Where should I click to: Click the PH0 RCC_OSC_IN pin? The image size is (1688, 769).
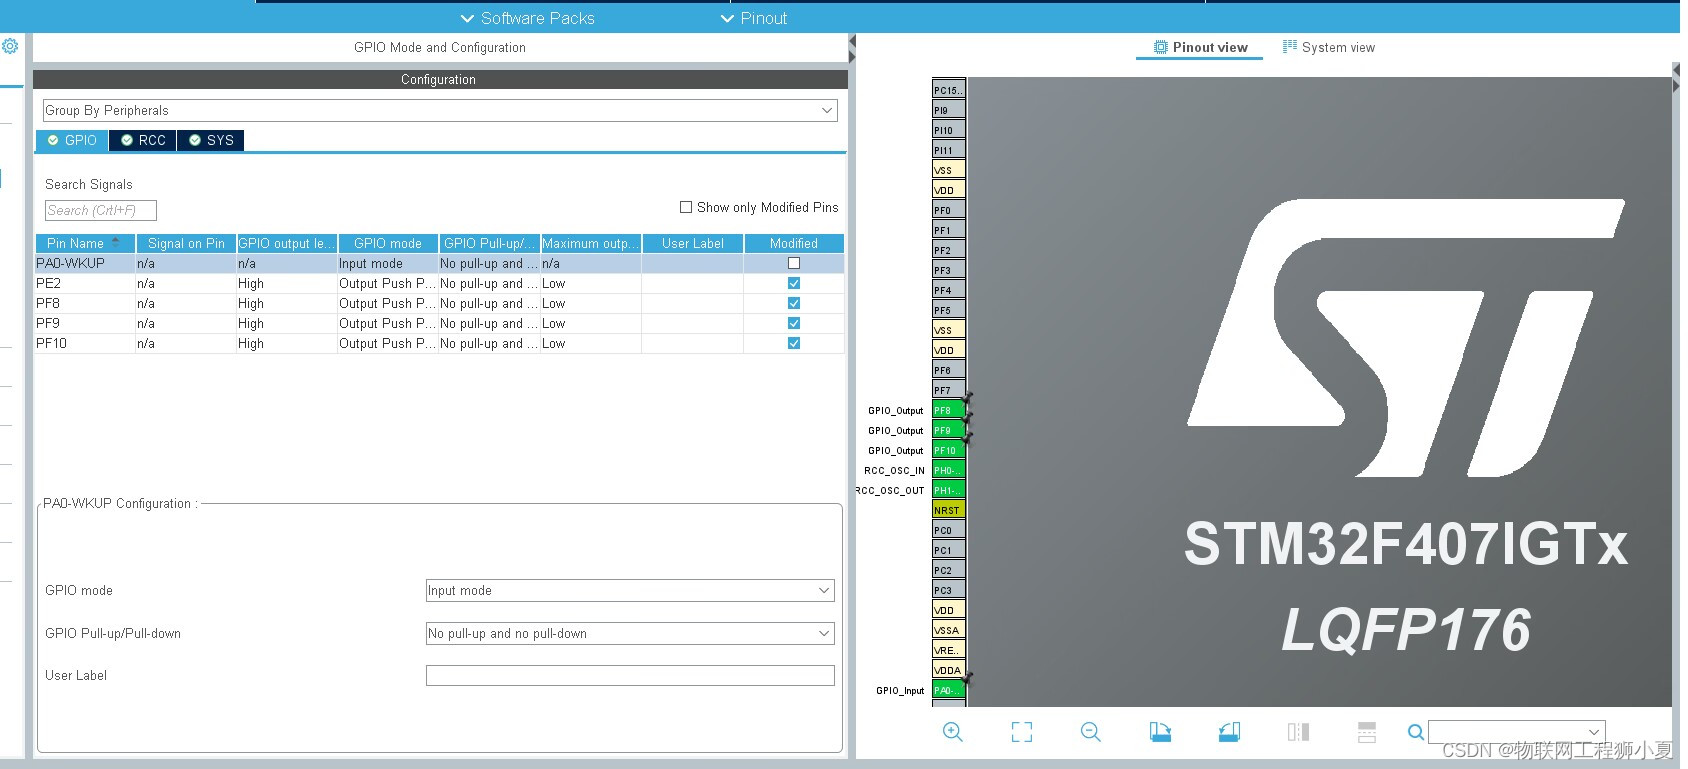click(x=948, y=470)
